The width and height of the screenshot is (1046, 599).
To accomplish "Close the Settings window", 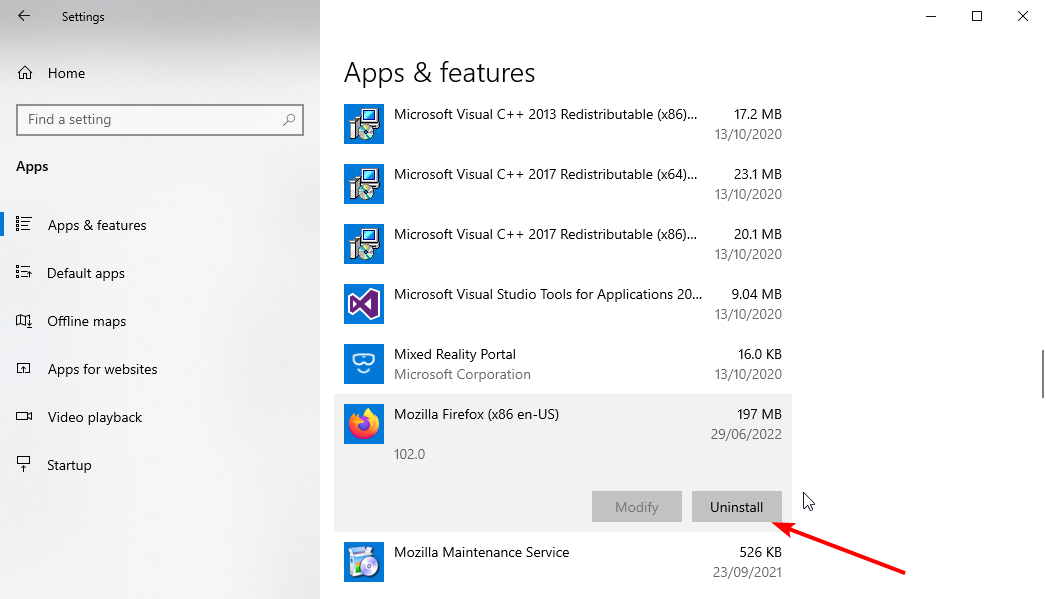I will [x=1023, y=16].
